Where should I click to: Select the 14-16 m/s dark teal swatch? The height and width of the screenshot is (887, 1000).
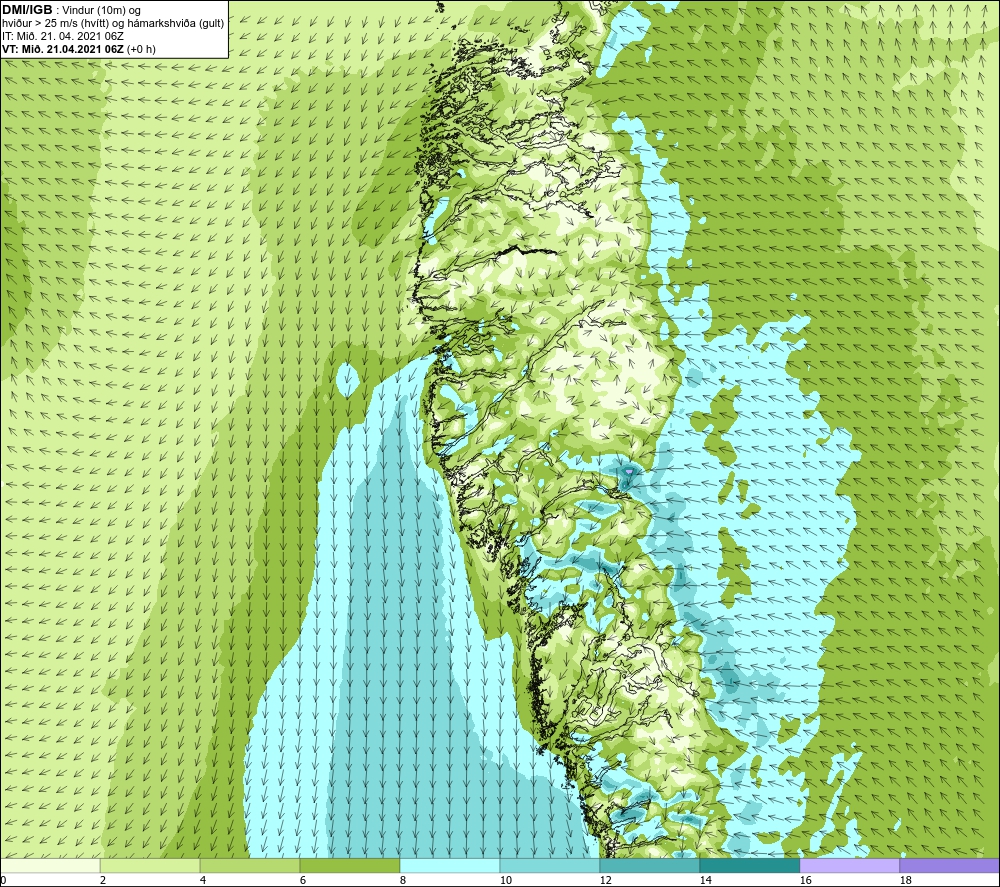coord(749,866)
